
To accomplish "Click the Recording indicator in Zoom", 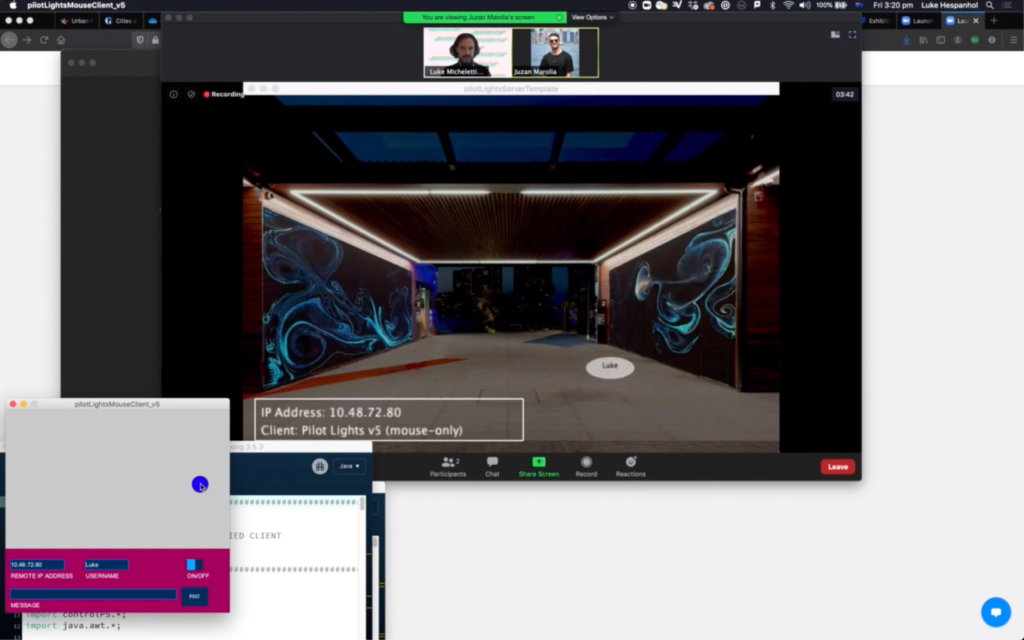I will (223, 95).
